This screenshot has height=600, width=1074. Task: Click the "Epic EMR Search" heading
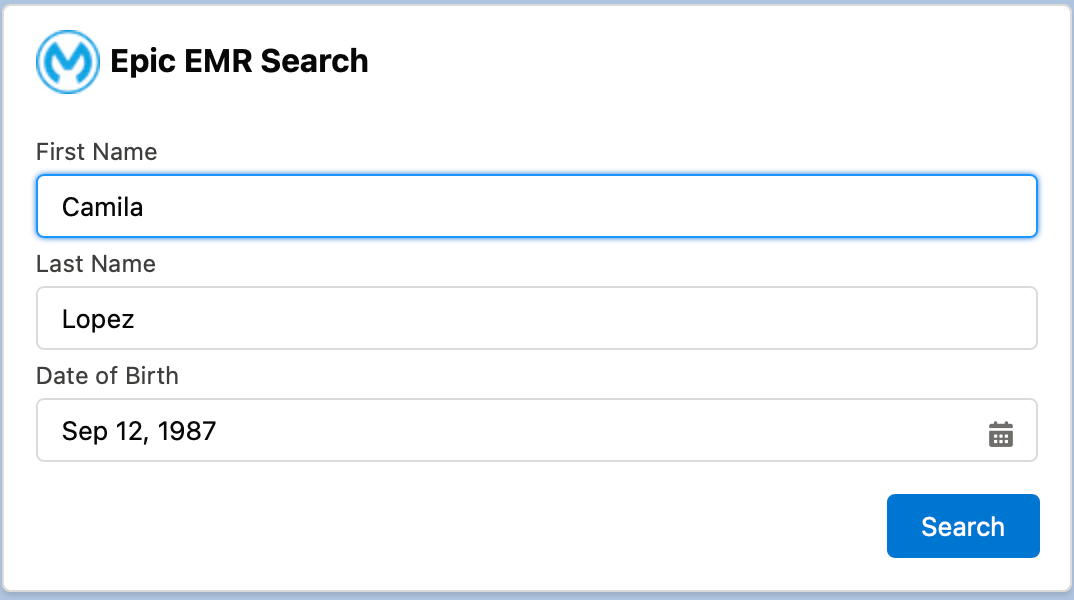239,61
